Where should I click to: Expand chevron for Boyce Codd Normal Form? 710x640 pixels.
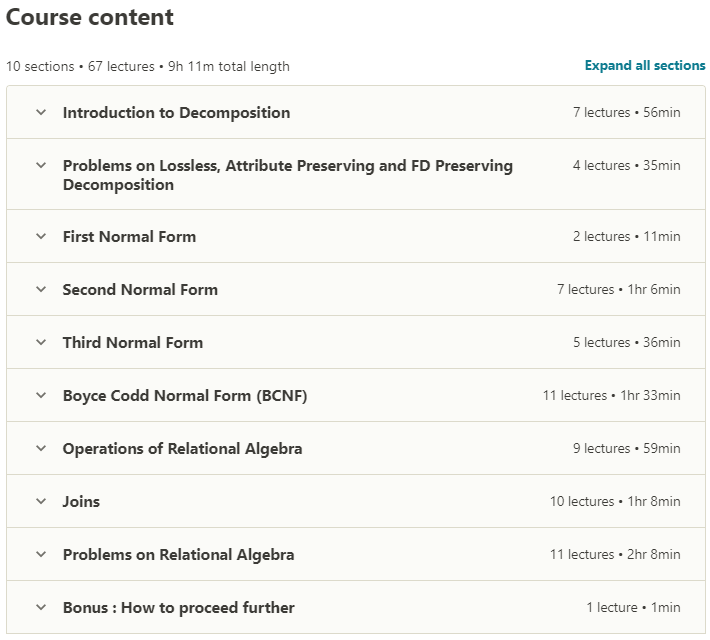[41, 395]
